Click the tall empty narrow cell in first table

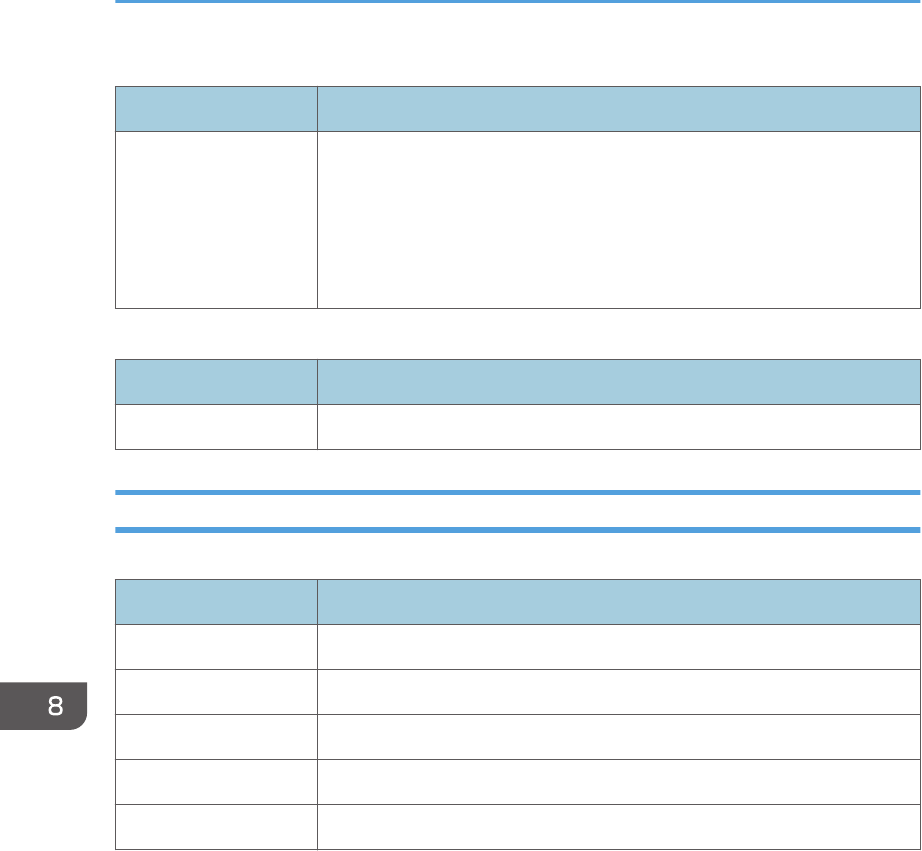click(216, 220)
